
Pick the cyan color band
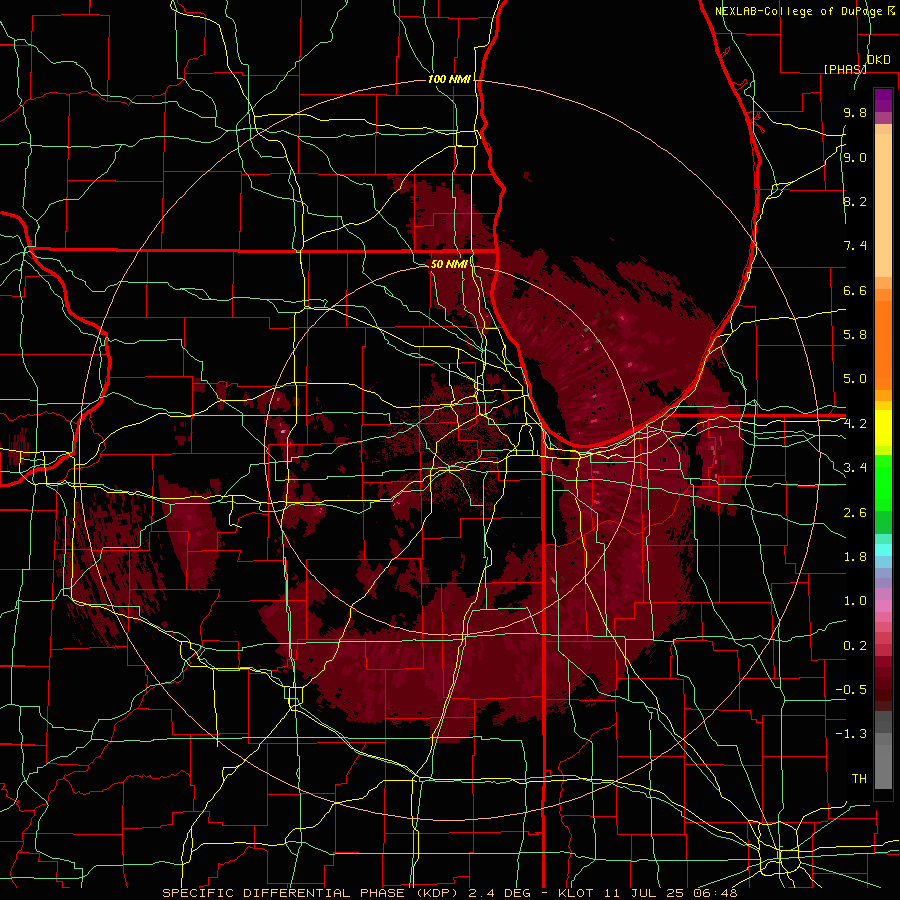(883, 550)
